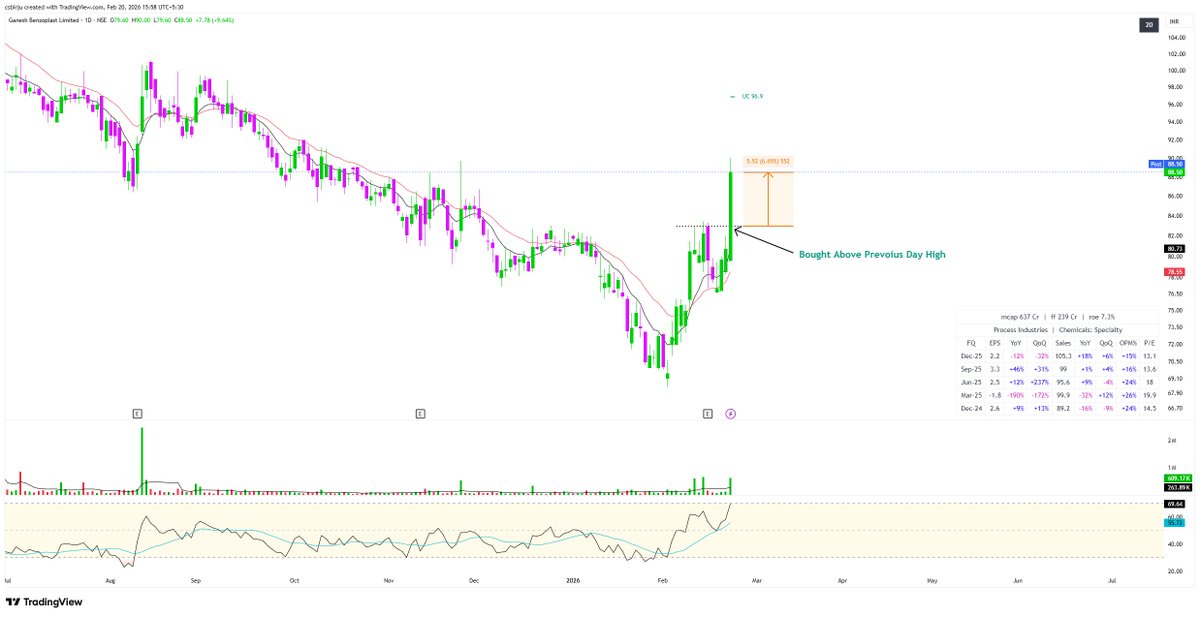Click the 'Sales' column header
The height and width of the screenshot is (617, 1200).
tap(1063, 342)
